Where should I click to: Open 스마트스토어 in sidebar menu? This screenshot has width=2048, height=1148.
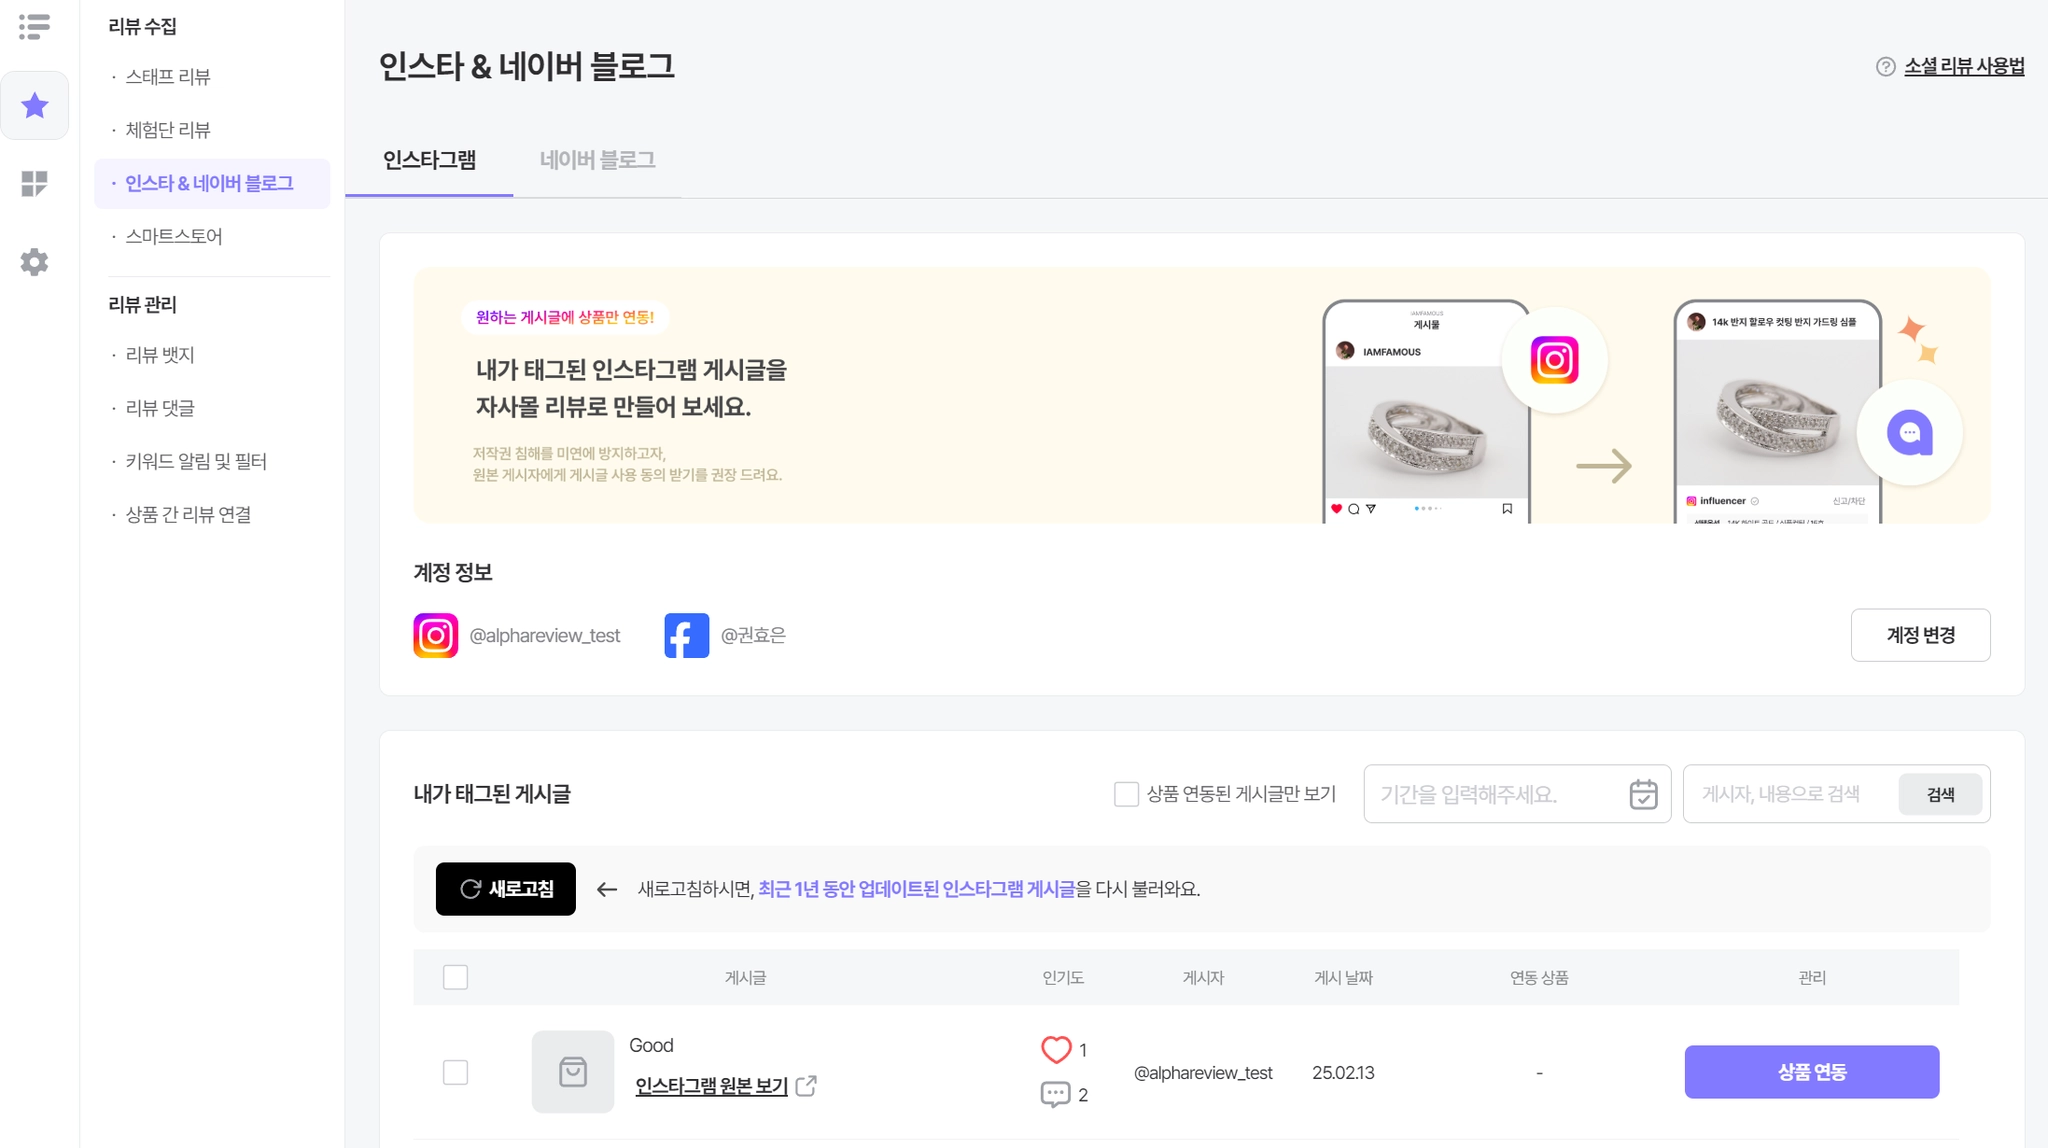coord(173,236)
